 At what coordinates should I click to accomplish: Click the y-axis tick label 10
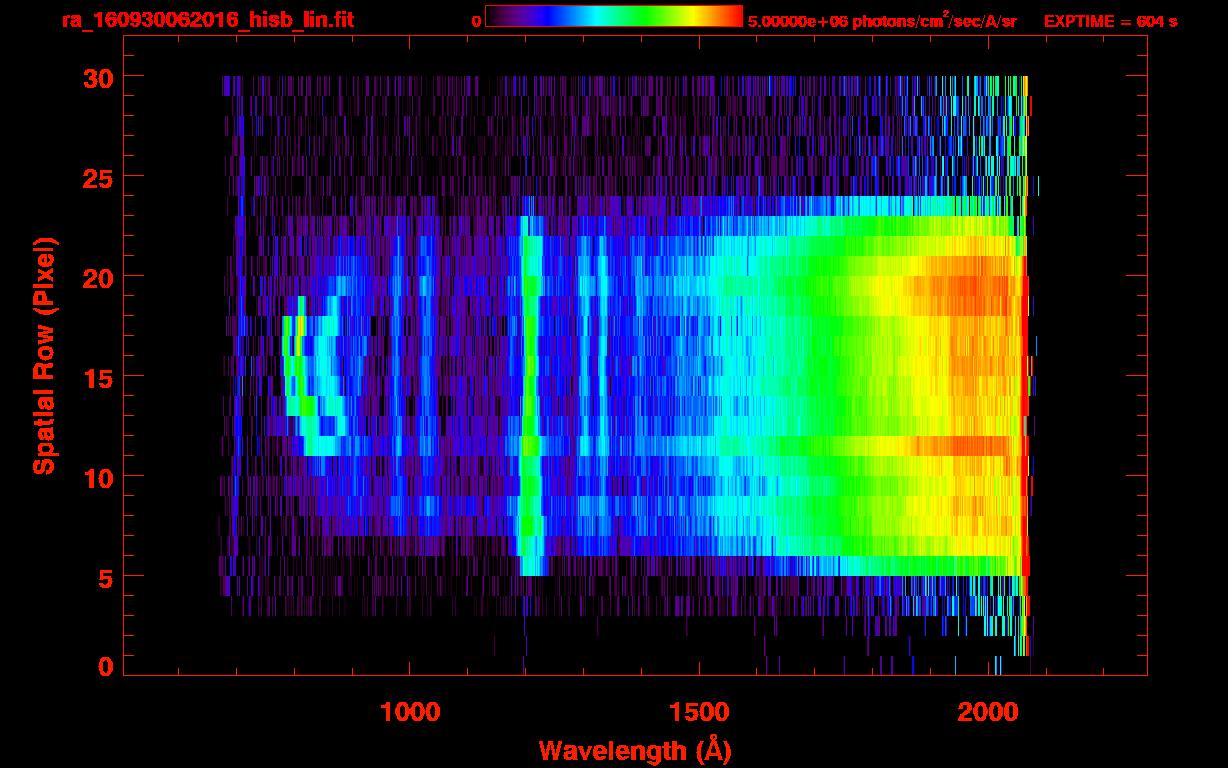[x=96, y=477]
